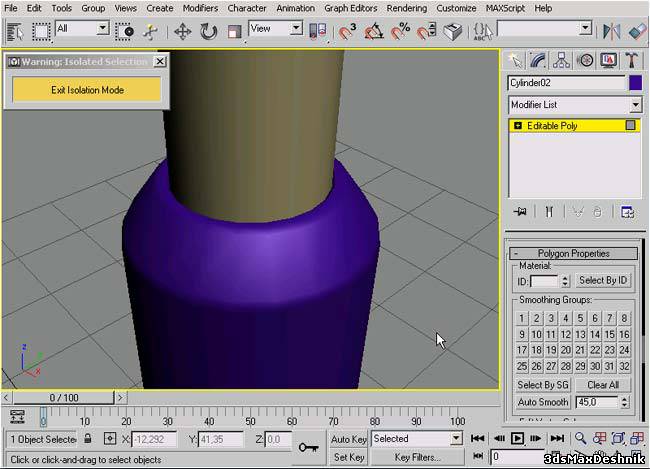Toggle Window/Crossing selection mode
This screenshot has height=469, width=650.
[124, 32]
